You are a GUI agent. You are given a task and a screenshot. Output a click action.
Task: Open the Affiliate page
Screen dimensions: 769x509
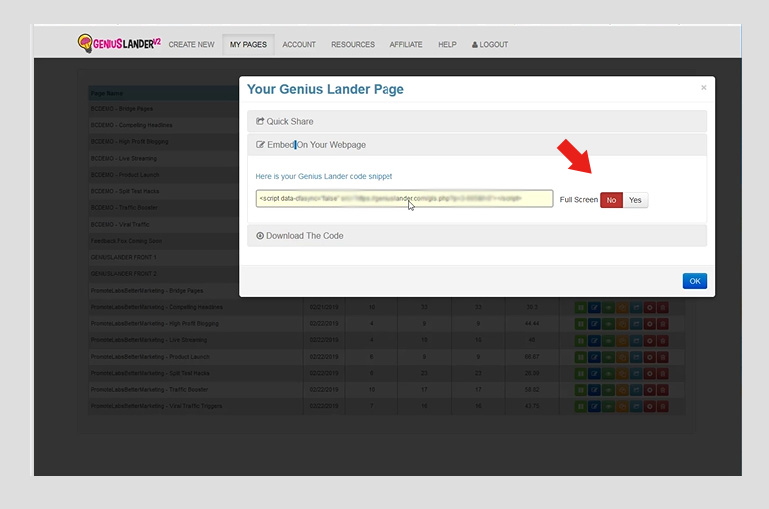point(406,45)
